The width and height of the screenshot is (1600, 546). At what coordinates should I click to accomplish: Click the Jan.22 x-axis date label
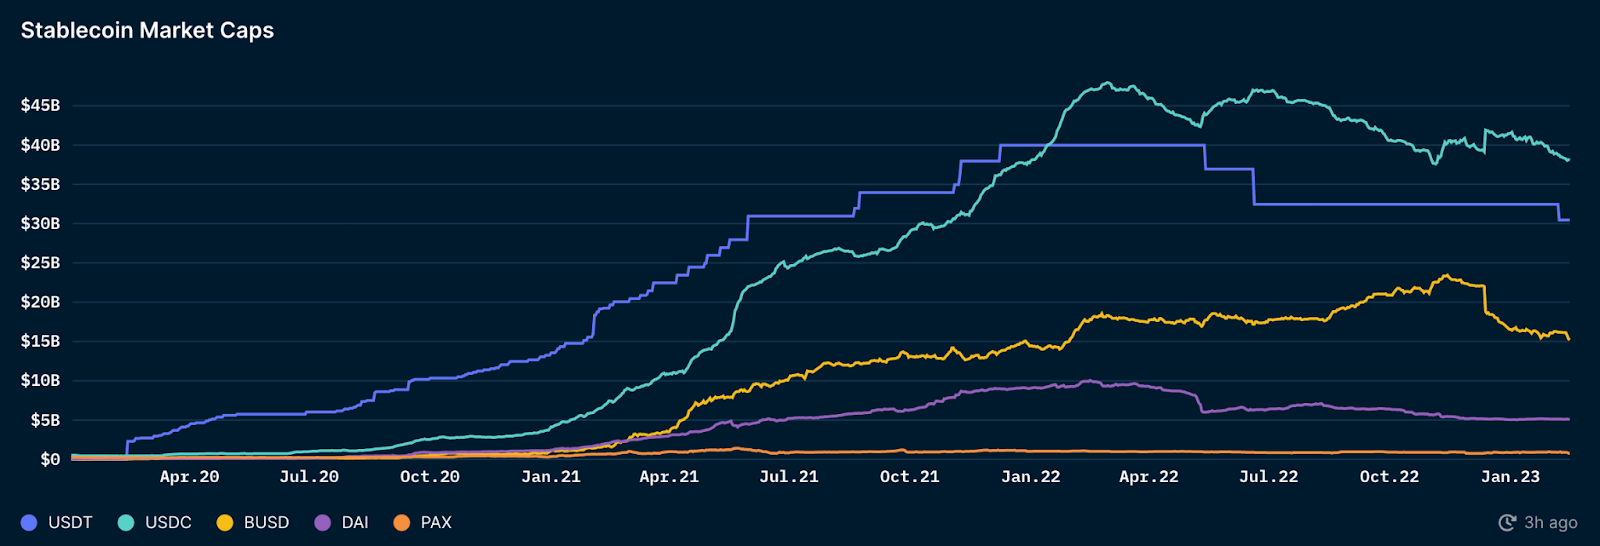click(1030, 477)
